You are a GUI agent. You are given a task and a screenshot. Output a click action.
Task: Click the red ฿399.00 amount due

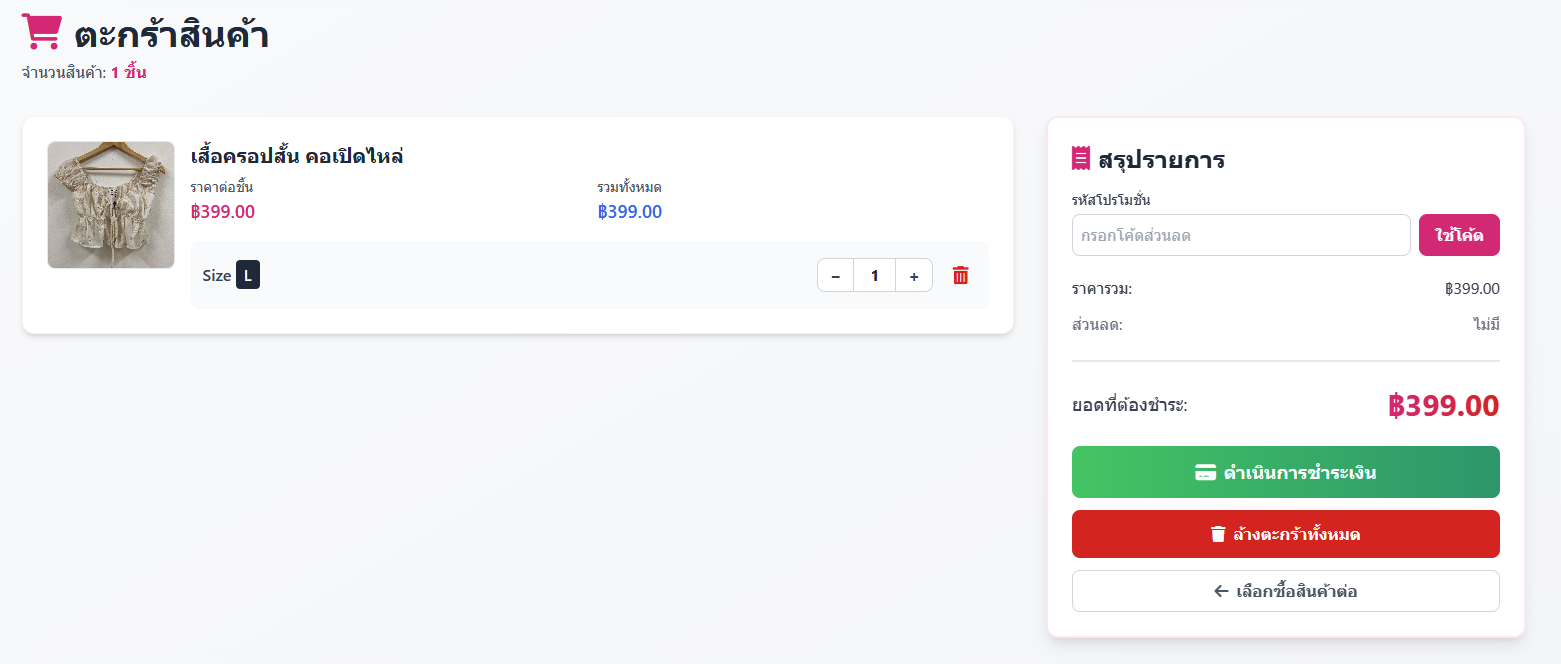(1443, 406)
